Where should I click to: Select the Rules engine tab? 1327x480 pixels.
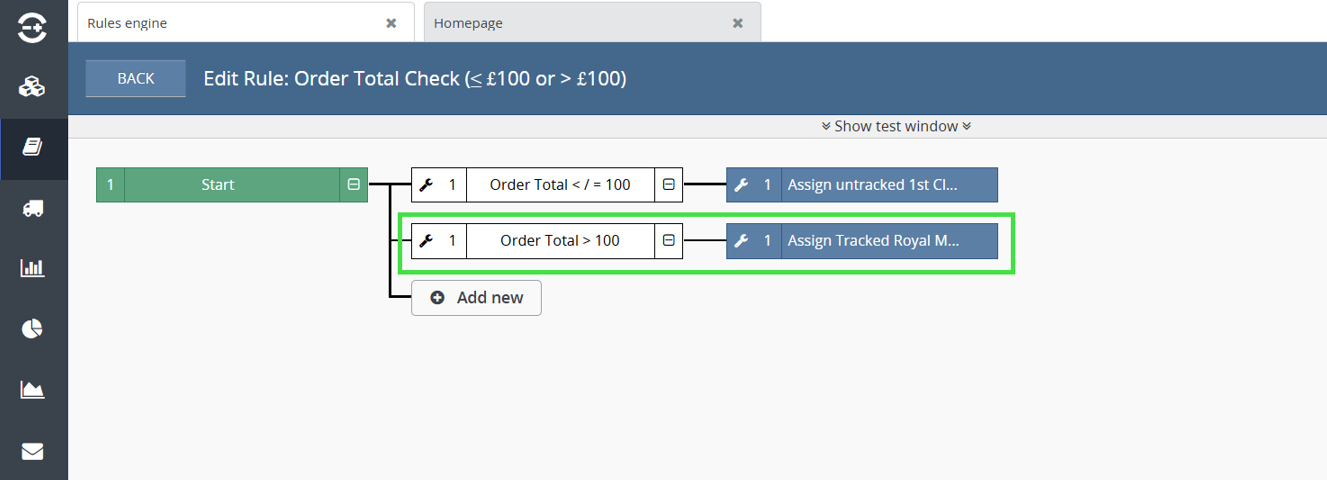[x=230, y=23]
